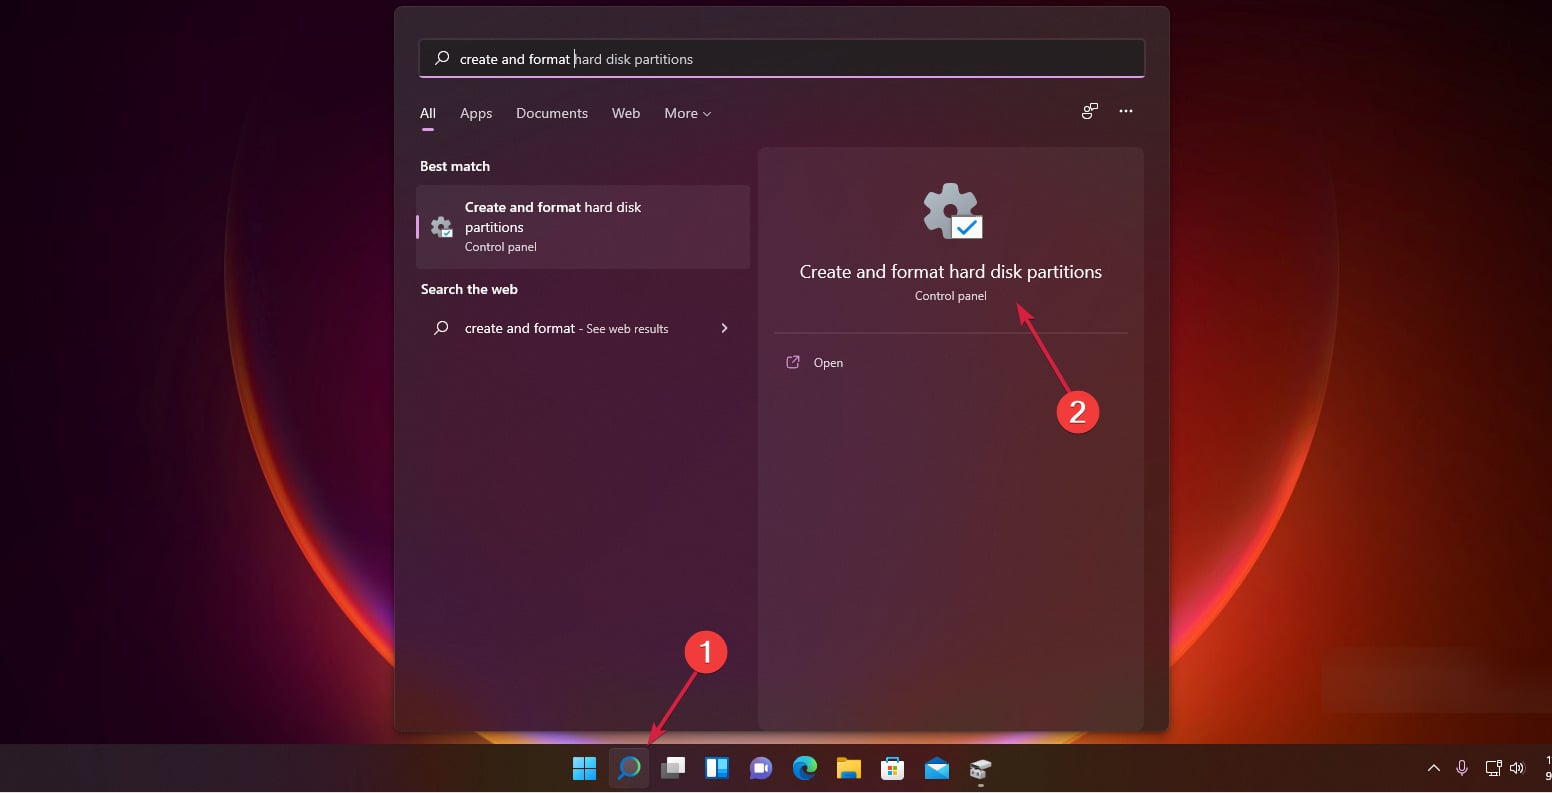This screenshot has height=793, width=1552.
Task: Open Task View from the taskbar
Action: point(673,768)
